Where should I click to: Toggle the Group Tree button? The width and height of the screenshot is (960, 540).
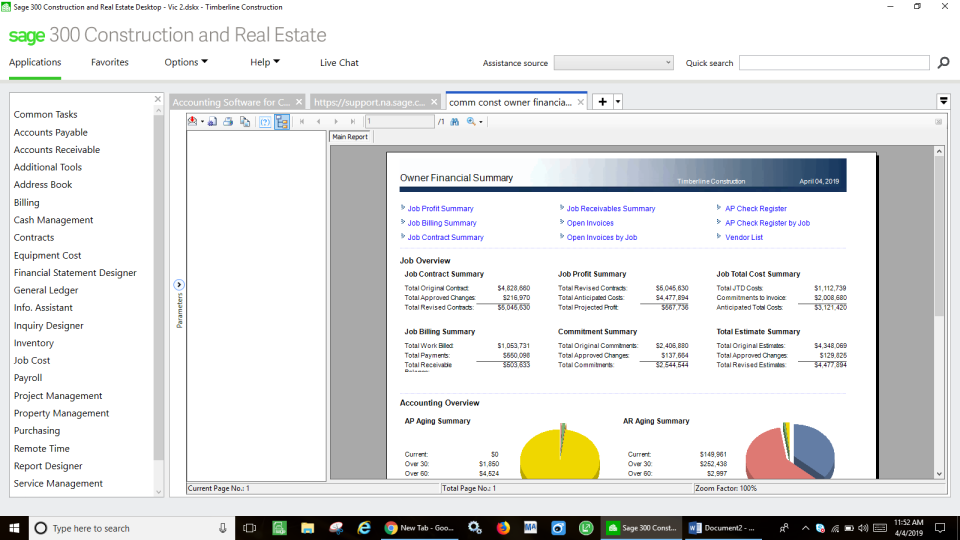tap(282, 121)
